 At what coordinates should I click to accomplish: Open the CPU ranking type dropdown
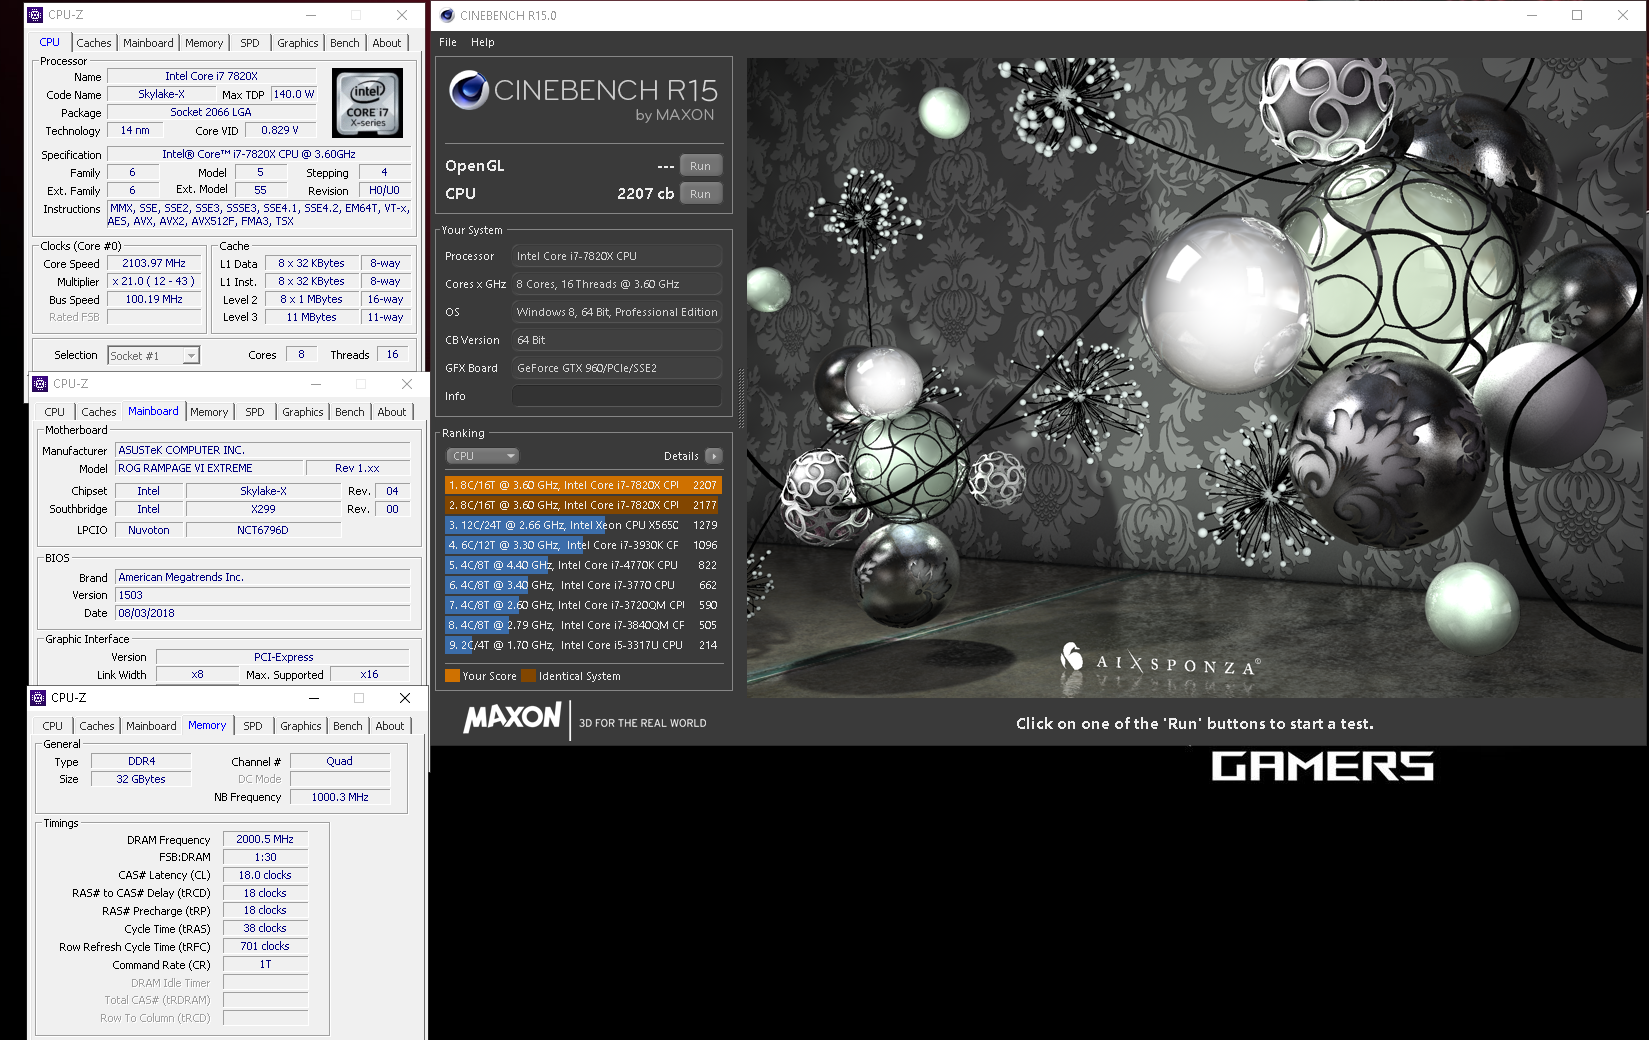pyautogui.click(x=482, y=456)
